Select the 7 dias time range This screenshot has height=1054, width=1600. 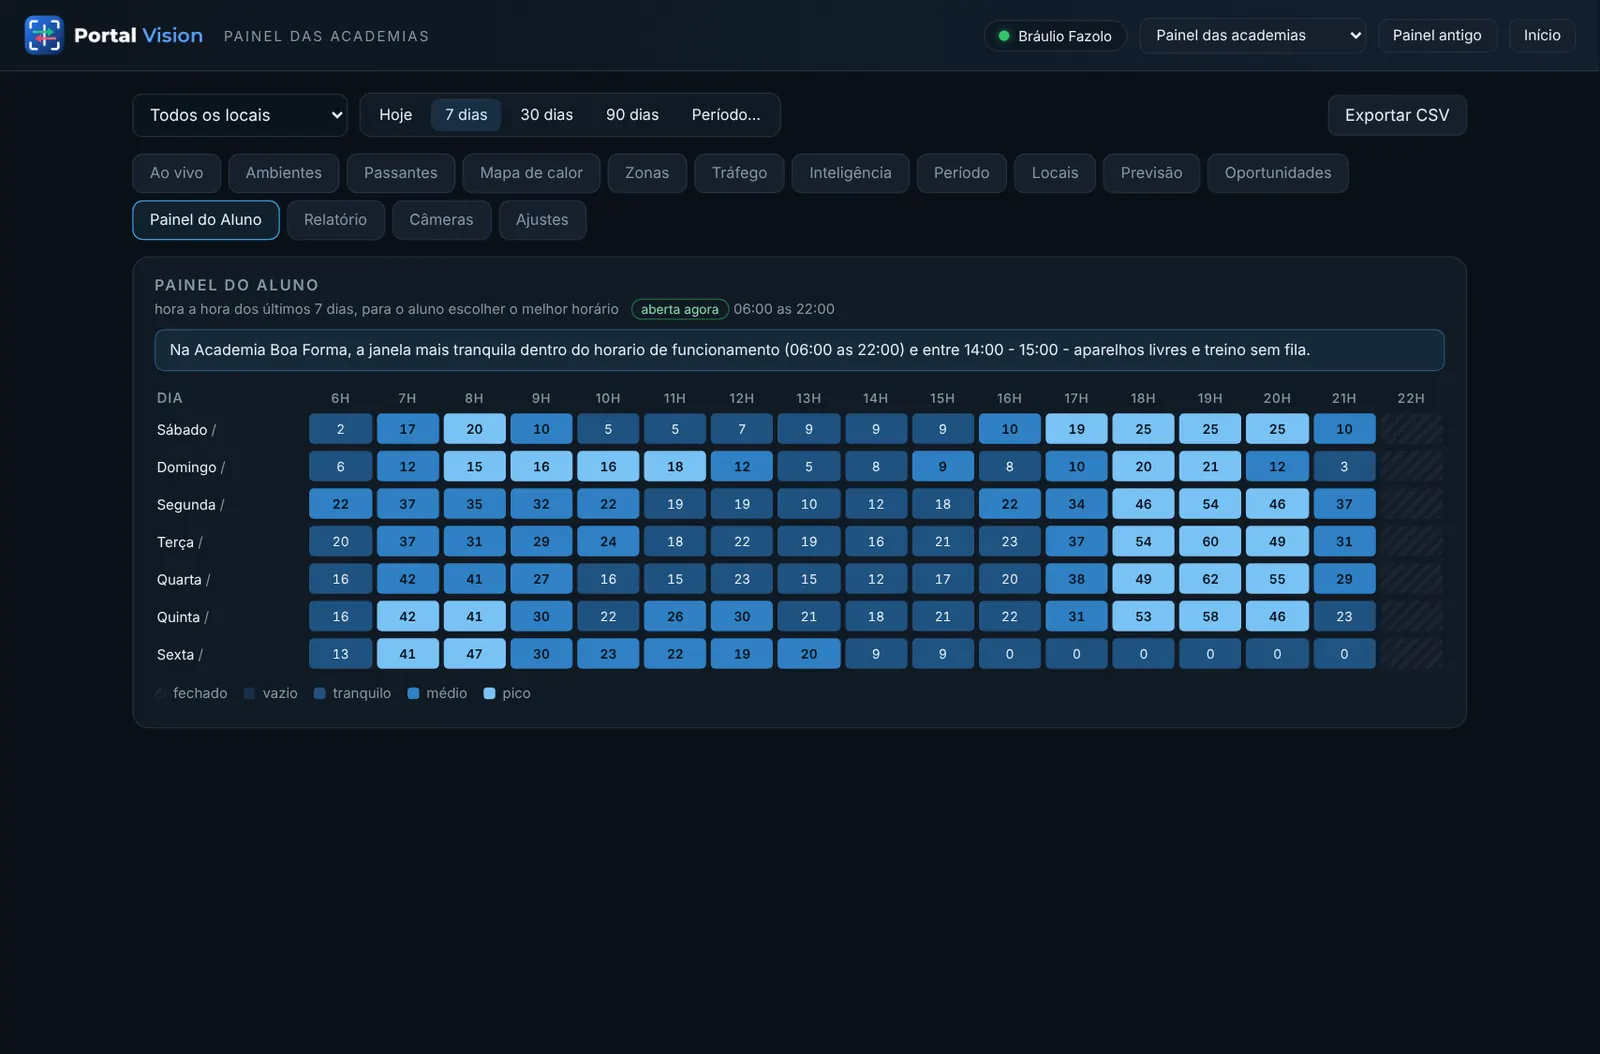[466, 115]
